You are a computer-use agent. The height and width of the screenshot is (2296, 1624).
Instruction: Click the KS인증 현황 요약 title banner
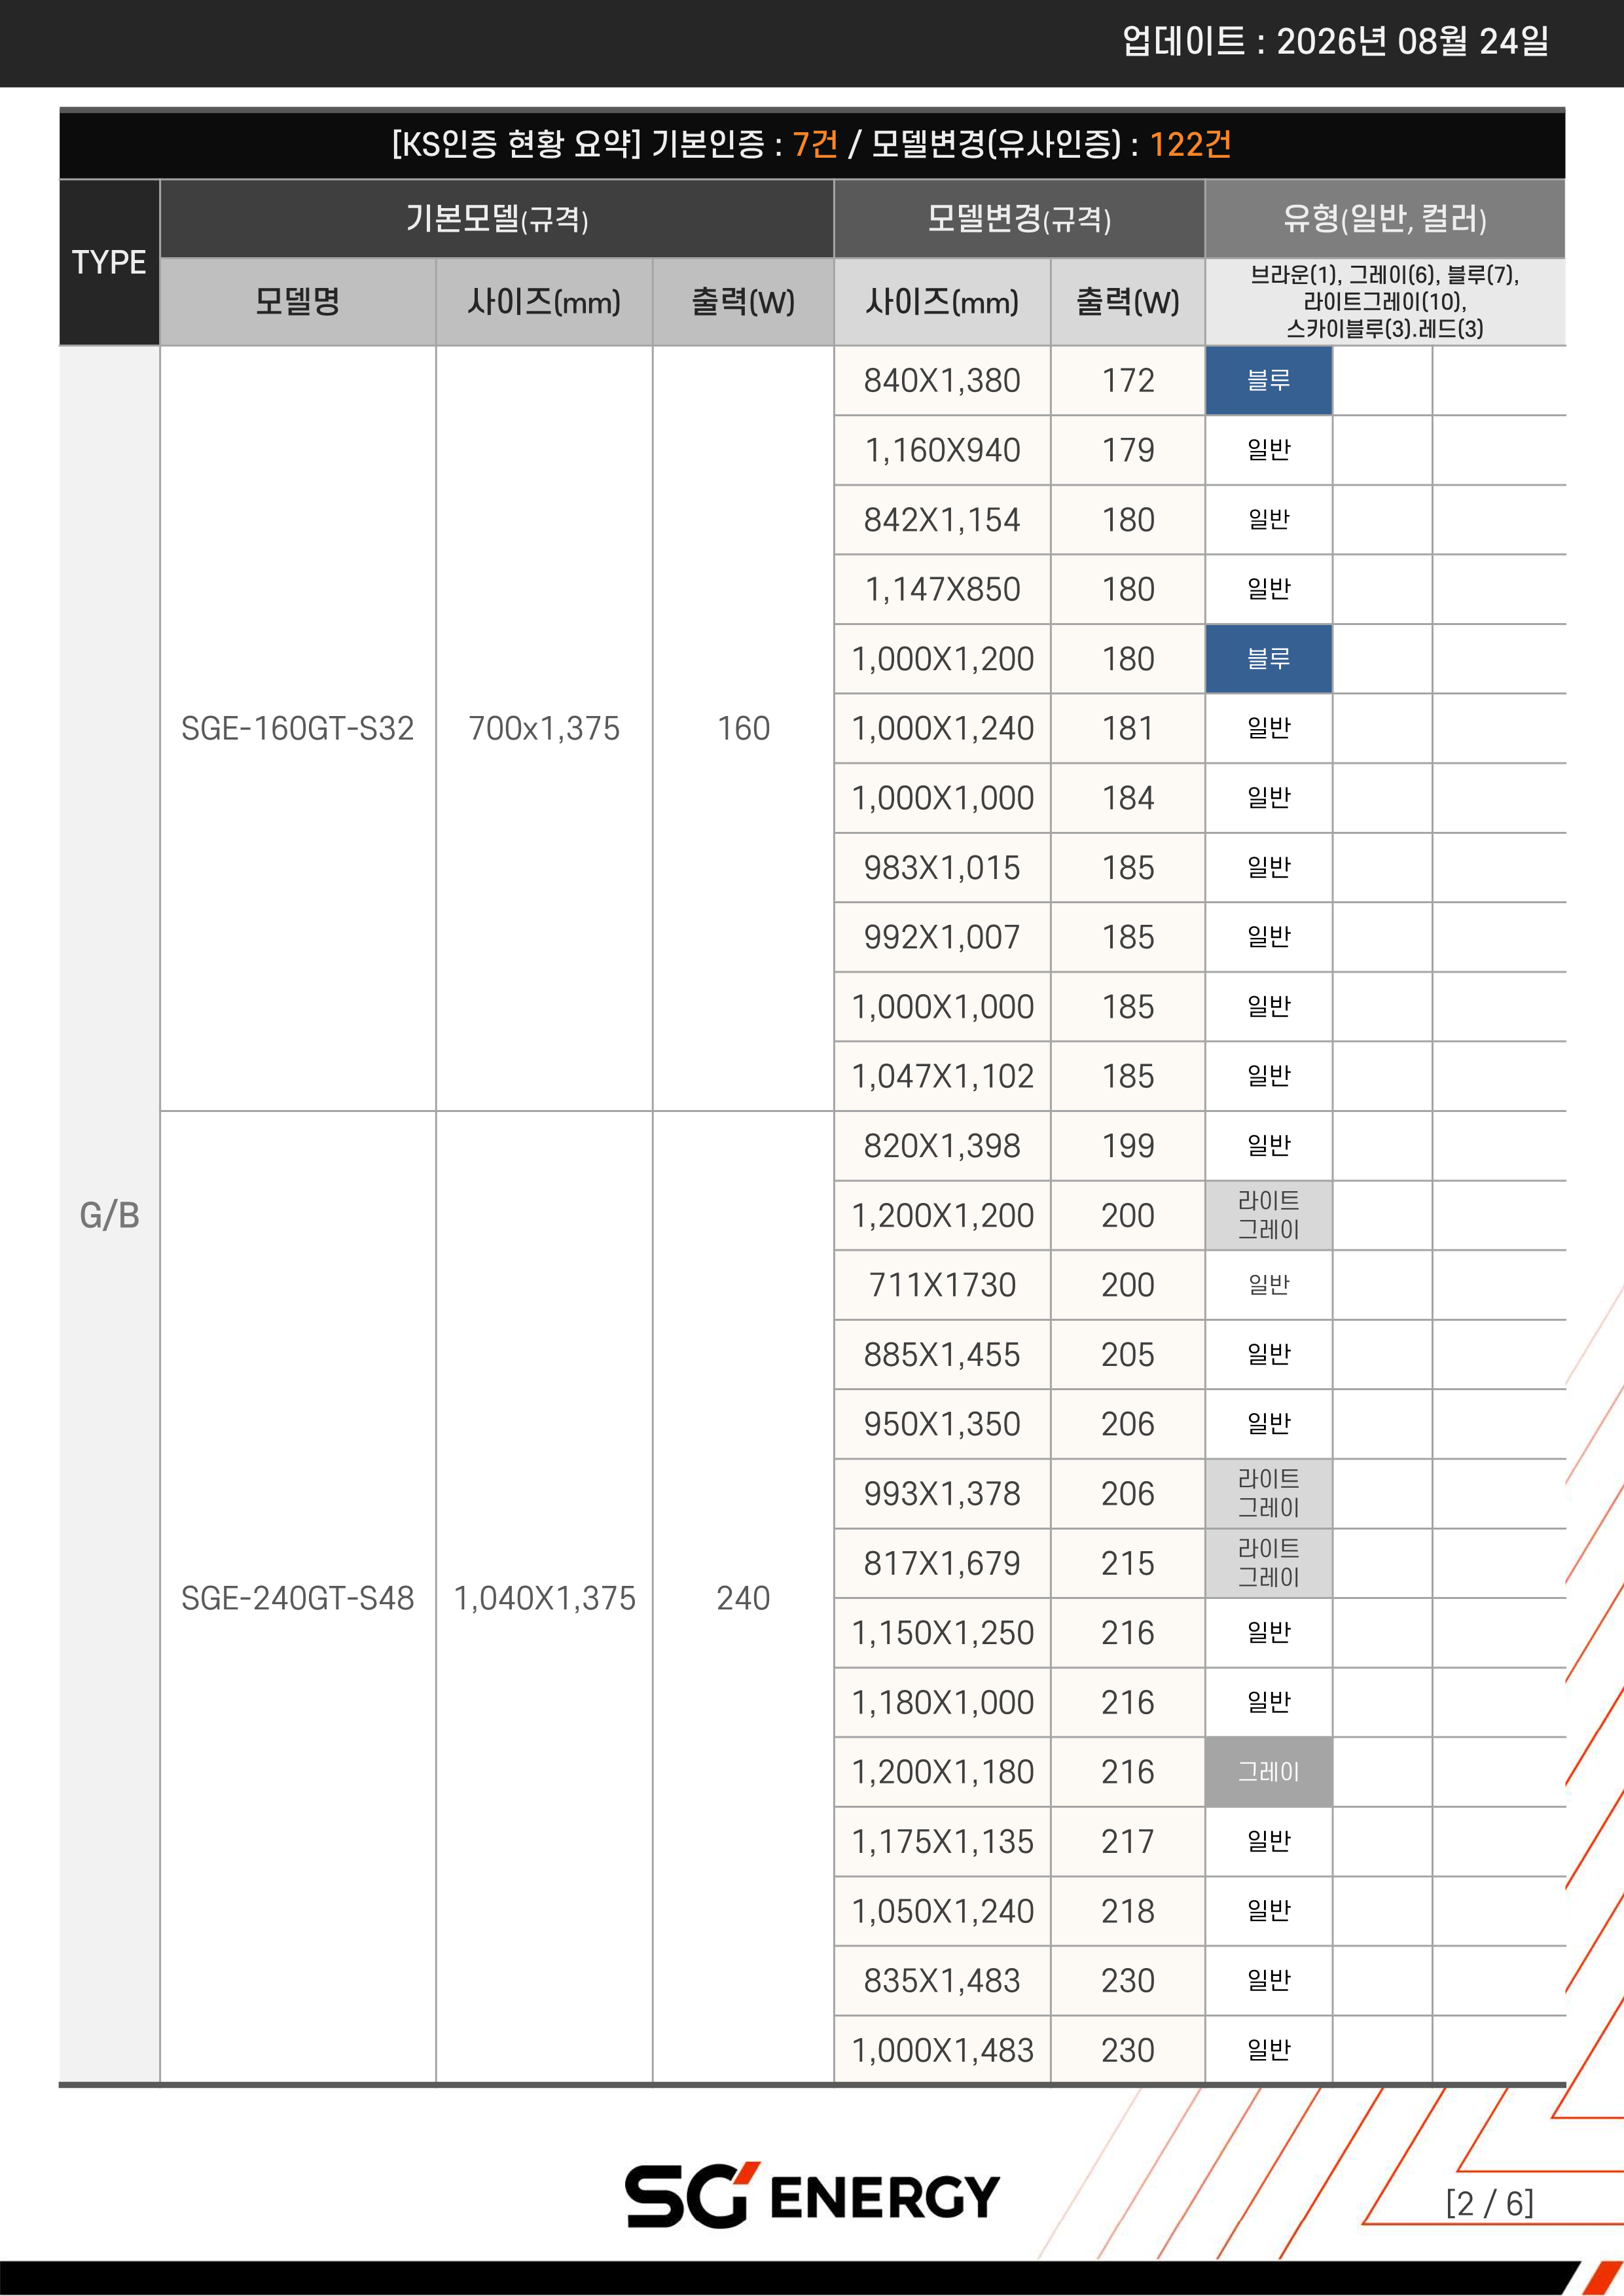coord(812,144)
